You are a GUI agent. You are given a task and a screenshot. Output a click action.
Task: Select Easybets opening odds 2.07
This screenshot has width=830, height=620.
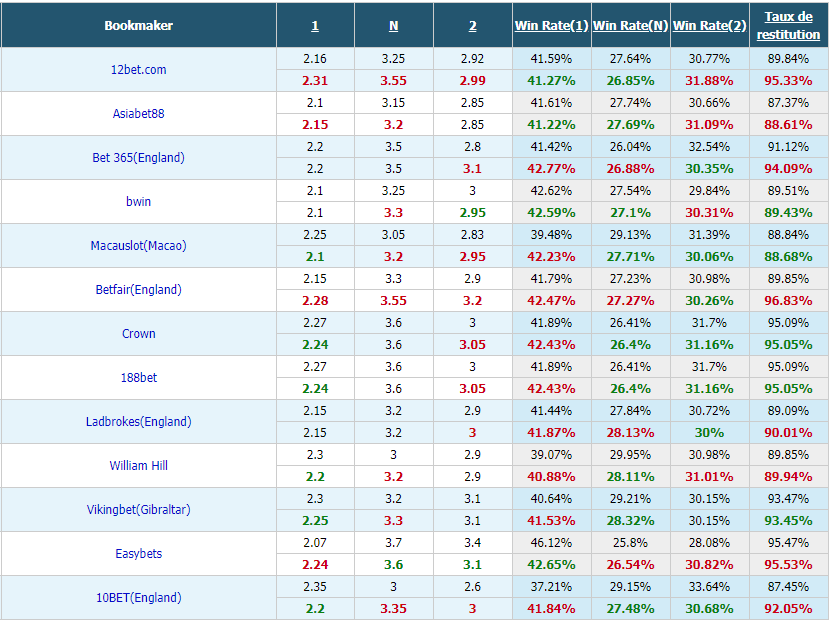(315, 542)
